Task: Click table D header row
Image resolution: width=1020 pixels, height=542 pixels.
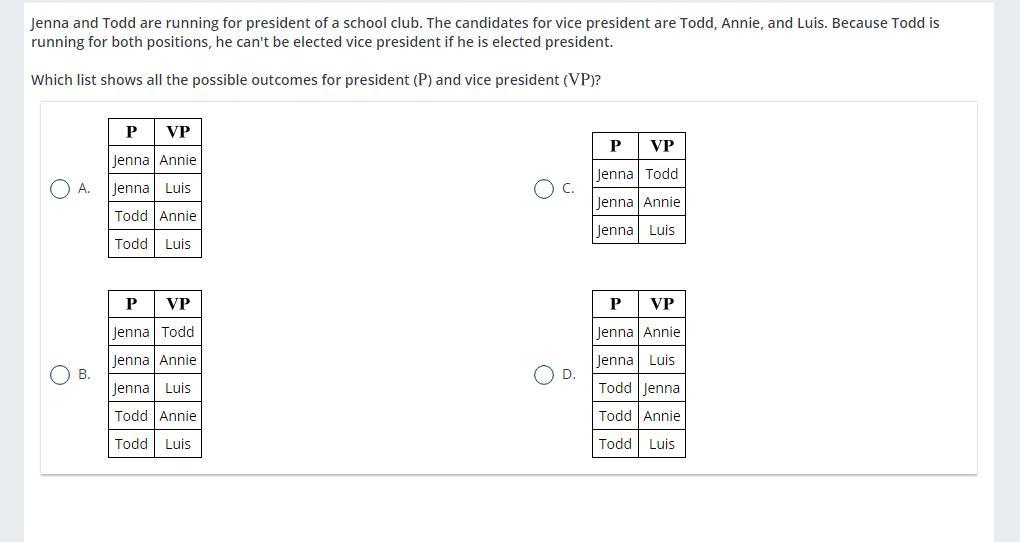Action: click(x=639, y=304)
